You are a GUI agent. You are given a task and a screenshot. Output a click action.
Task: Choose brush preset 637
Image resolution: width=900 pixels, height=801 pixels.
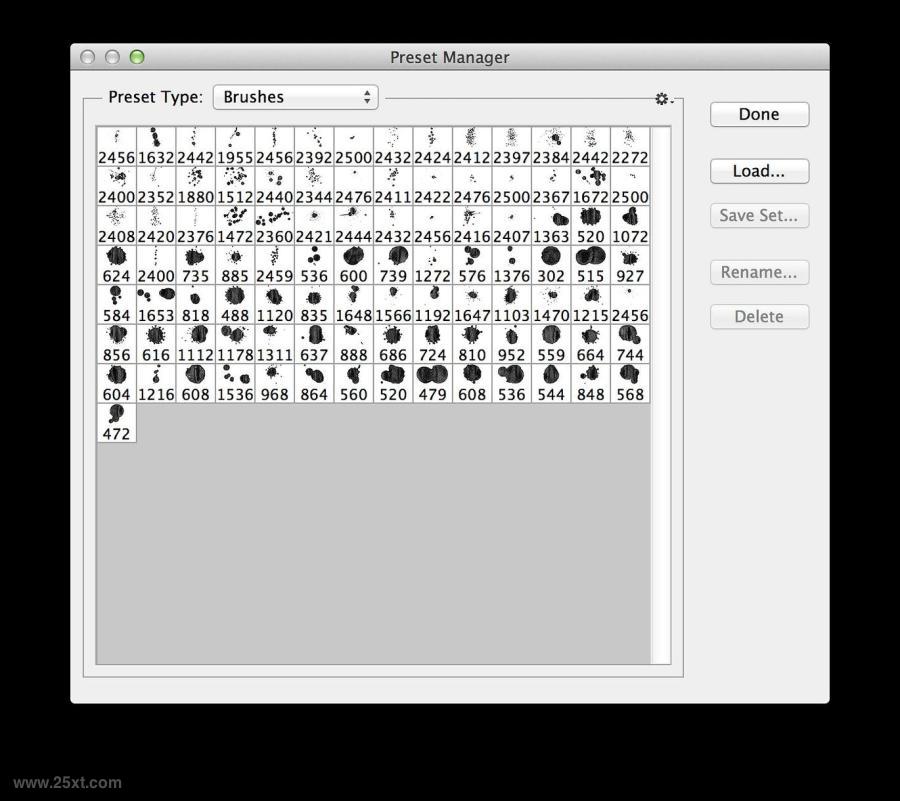[x=314, y=345]
